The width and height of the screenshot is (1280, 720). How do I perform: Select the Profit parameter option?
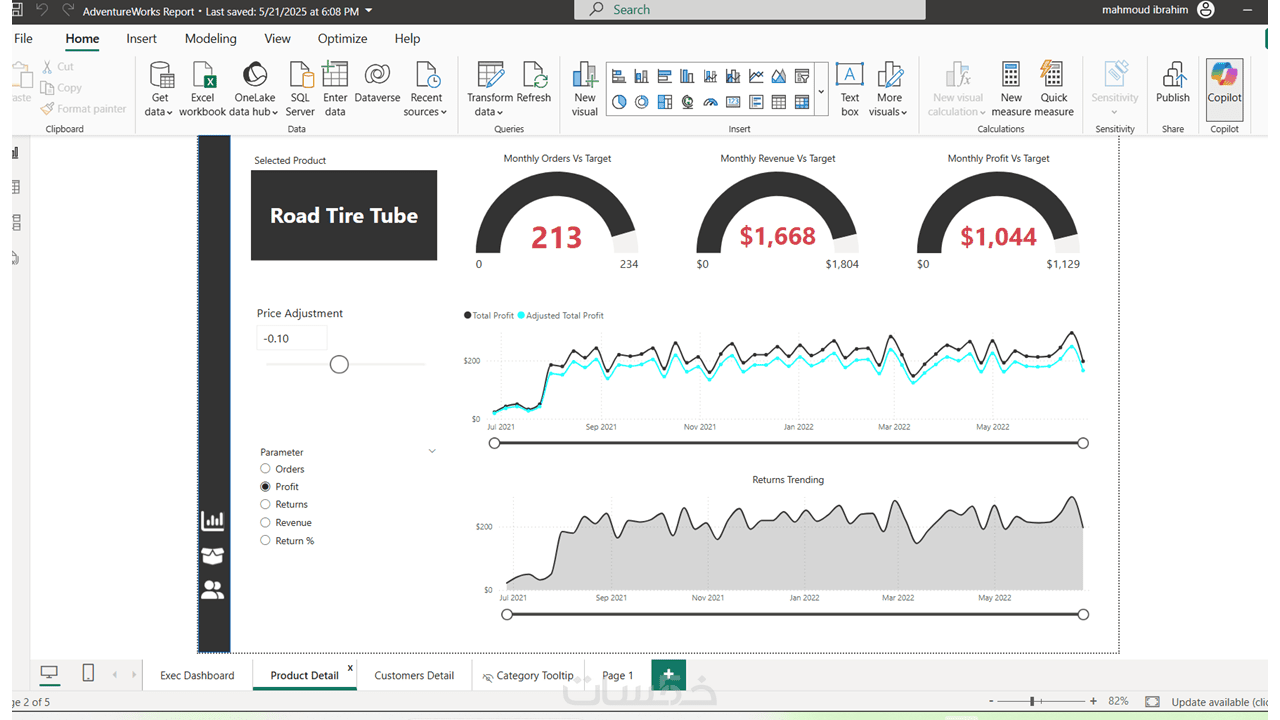[265, 486]
